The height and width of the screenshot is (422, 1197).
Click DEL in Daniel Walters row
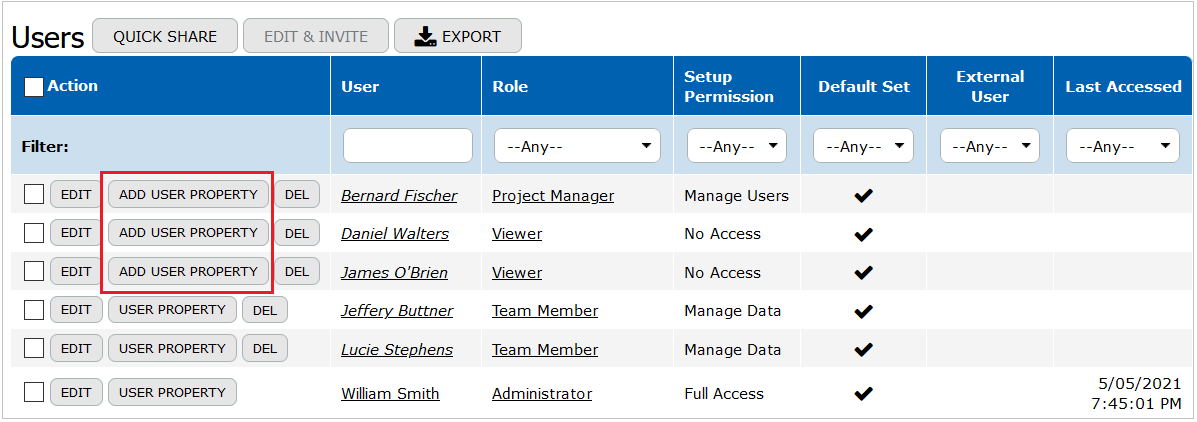(297, 233)
